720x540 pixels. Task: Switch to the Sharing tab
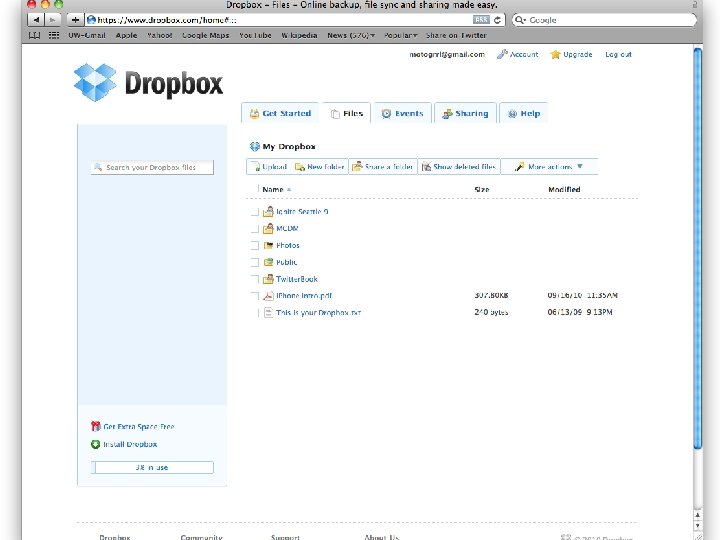pos(465,113)
